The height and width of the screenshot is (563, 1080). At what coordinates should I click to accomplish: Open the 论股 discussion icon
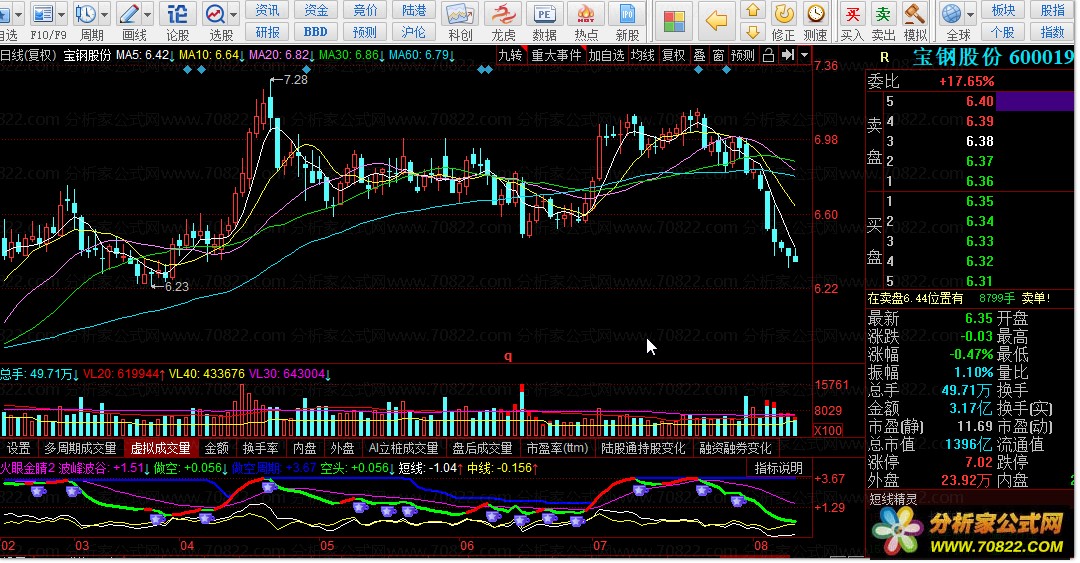[x=178, y=14]
